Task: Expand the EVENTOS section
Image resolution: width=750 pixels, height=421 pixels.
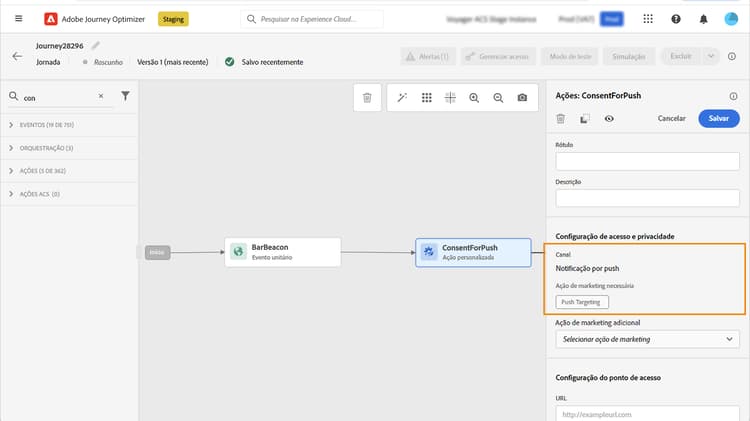Action: (x=10, y=124)
